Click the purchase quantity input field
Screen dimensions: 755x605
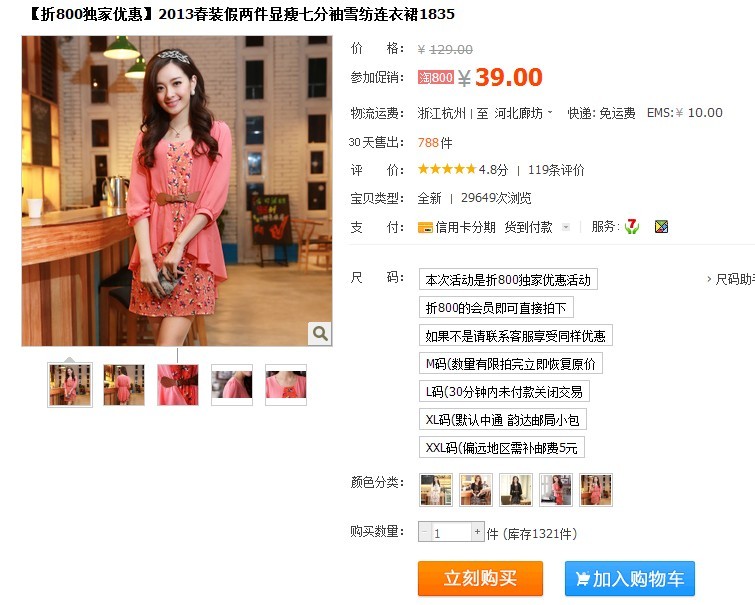[x=451, y=532]
